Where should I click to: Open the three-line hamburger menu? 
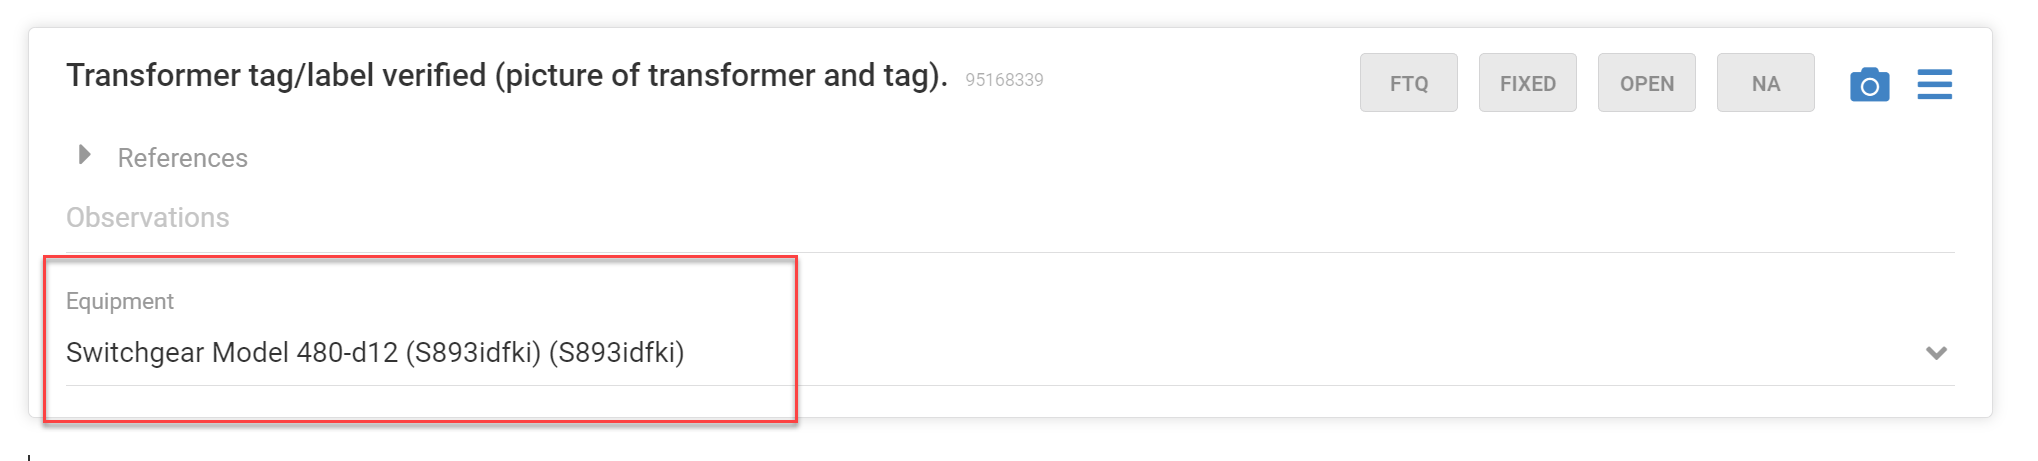pos(1935,84)
